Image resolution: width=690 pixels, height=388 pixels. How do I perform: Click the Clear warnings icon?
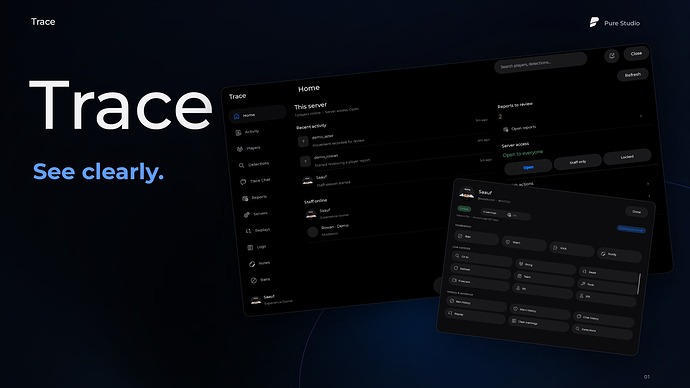click(x=514, y=321)
